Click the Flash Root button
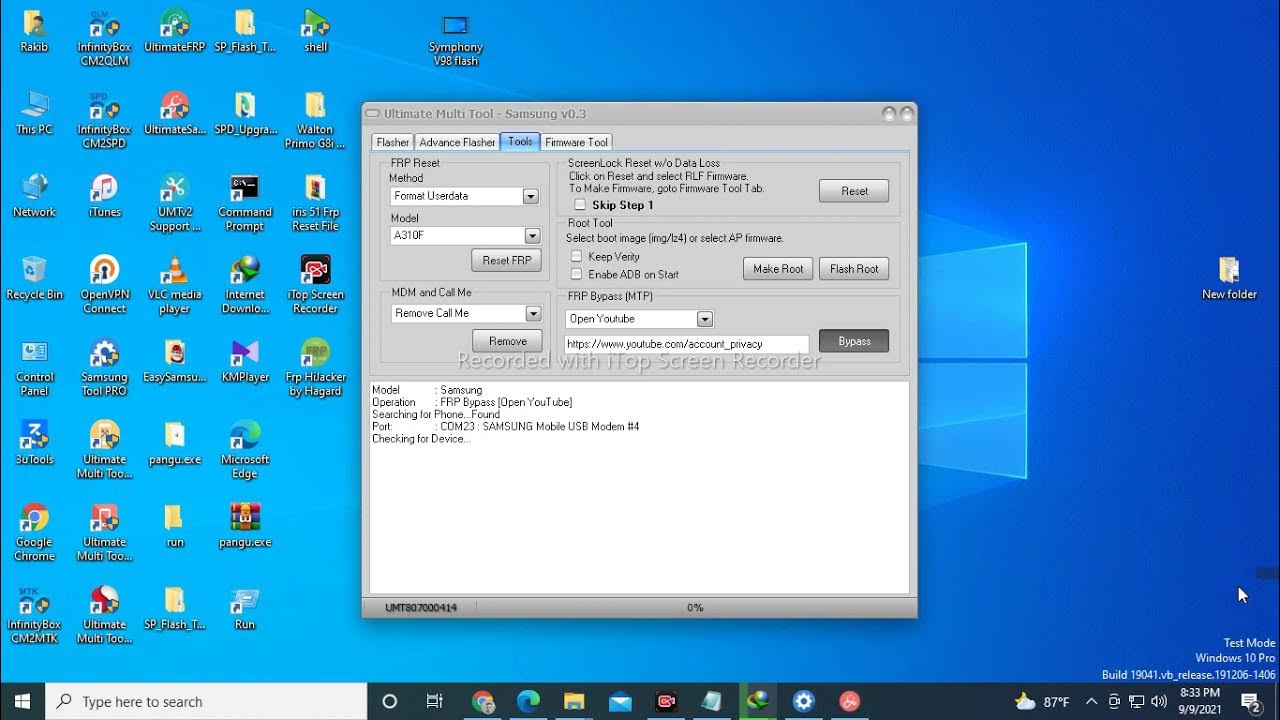The width and height of the screenshot is (1280, 720). pos(854,269)
